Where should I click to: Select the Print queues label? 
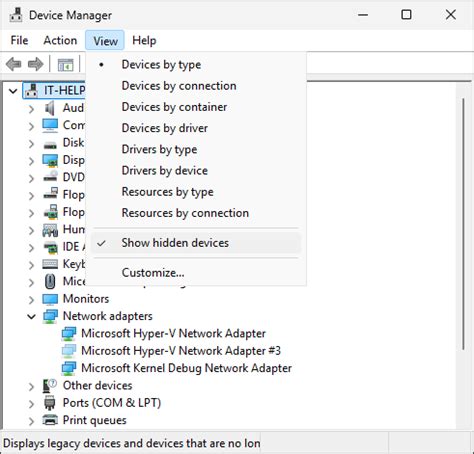(95, 420)
